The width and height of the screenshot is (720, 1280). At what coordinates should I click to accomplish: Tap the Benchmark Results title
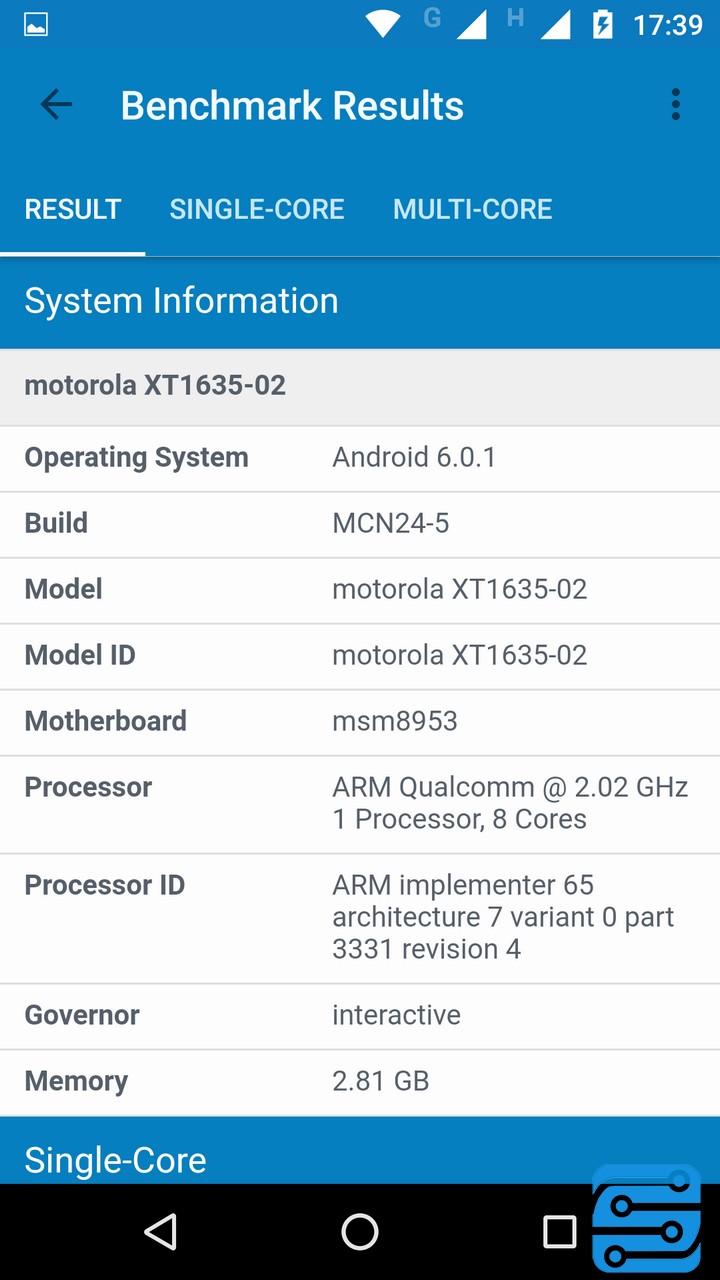pos(292,105)
